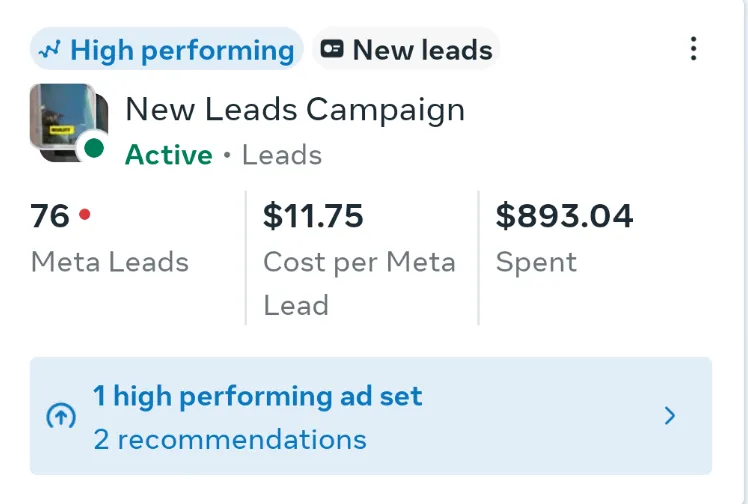Click the Cost per Meta Lead label
This screenshot has width=748, height=504.
[x=360, y=283]
